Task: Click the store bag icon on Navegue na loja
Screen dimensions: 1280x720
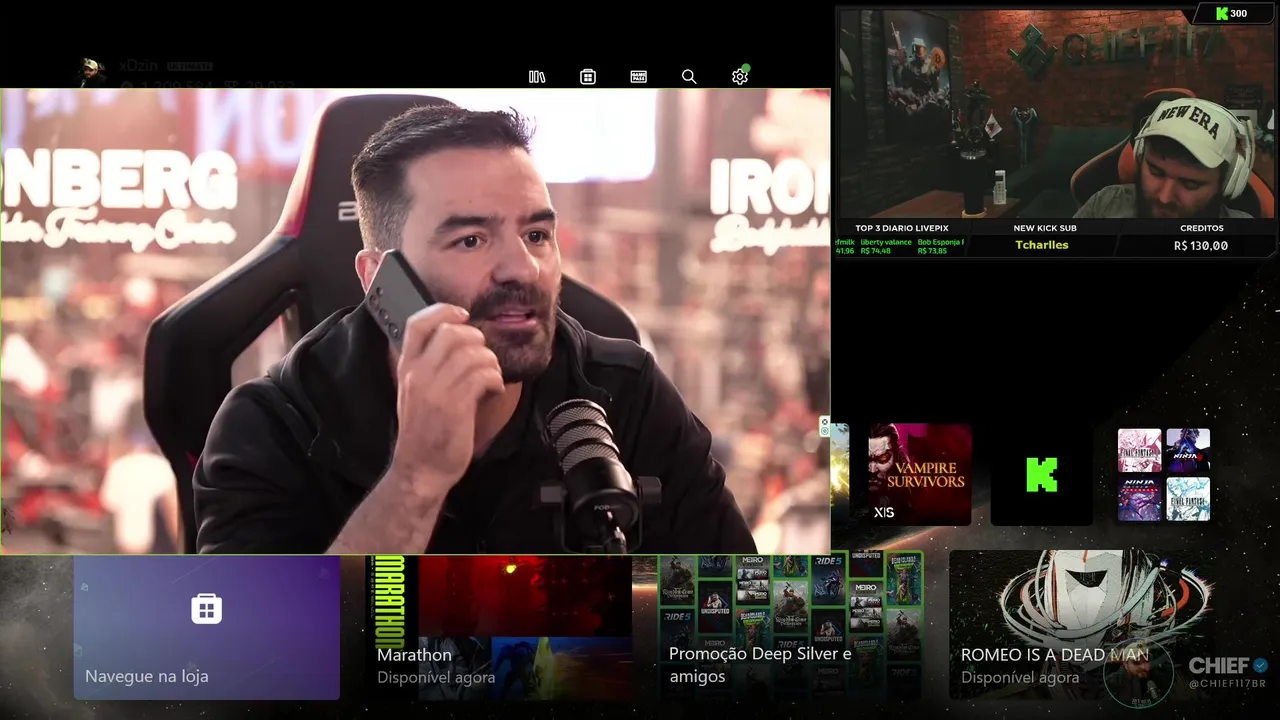Action: [206, 608]
